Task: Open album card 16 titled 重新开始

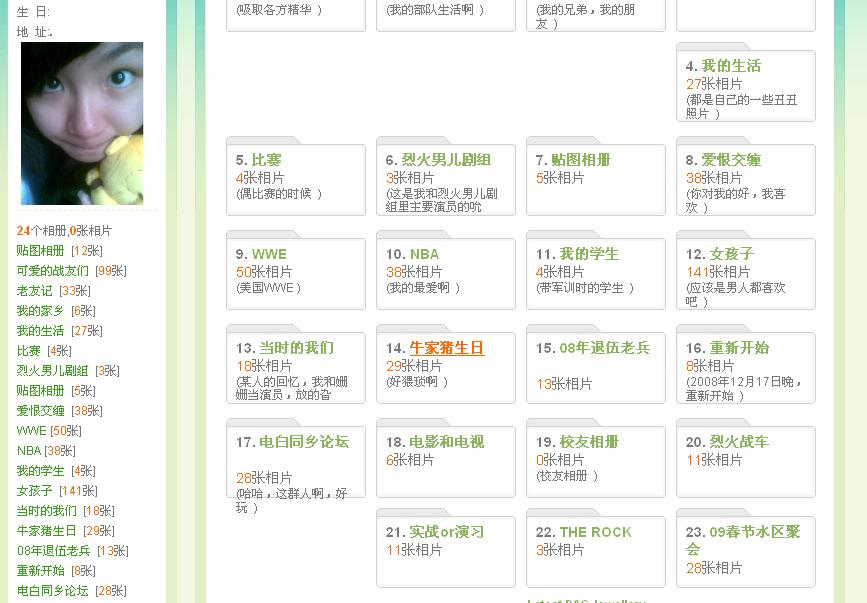Action: 739,348
